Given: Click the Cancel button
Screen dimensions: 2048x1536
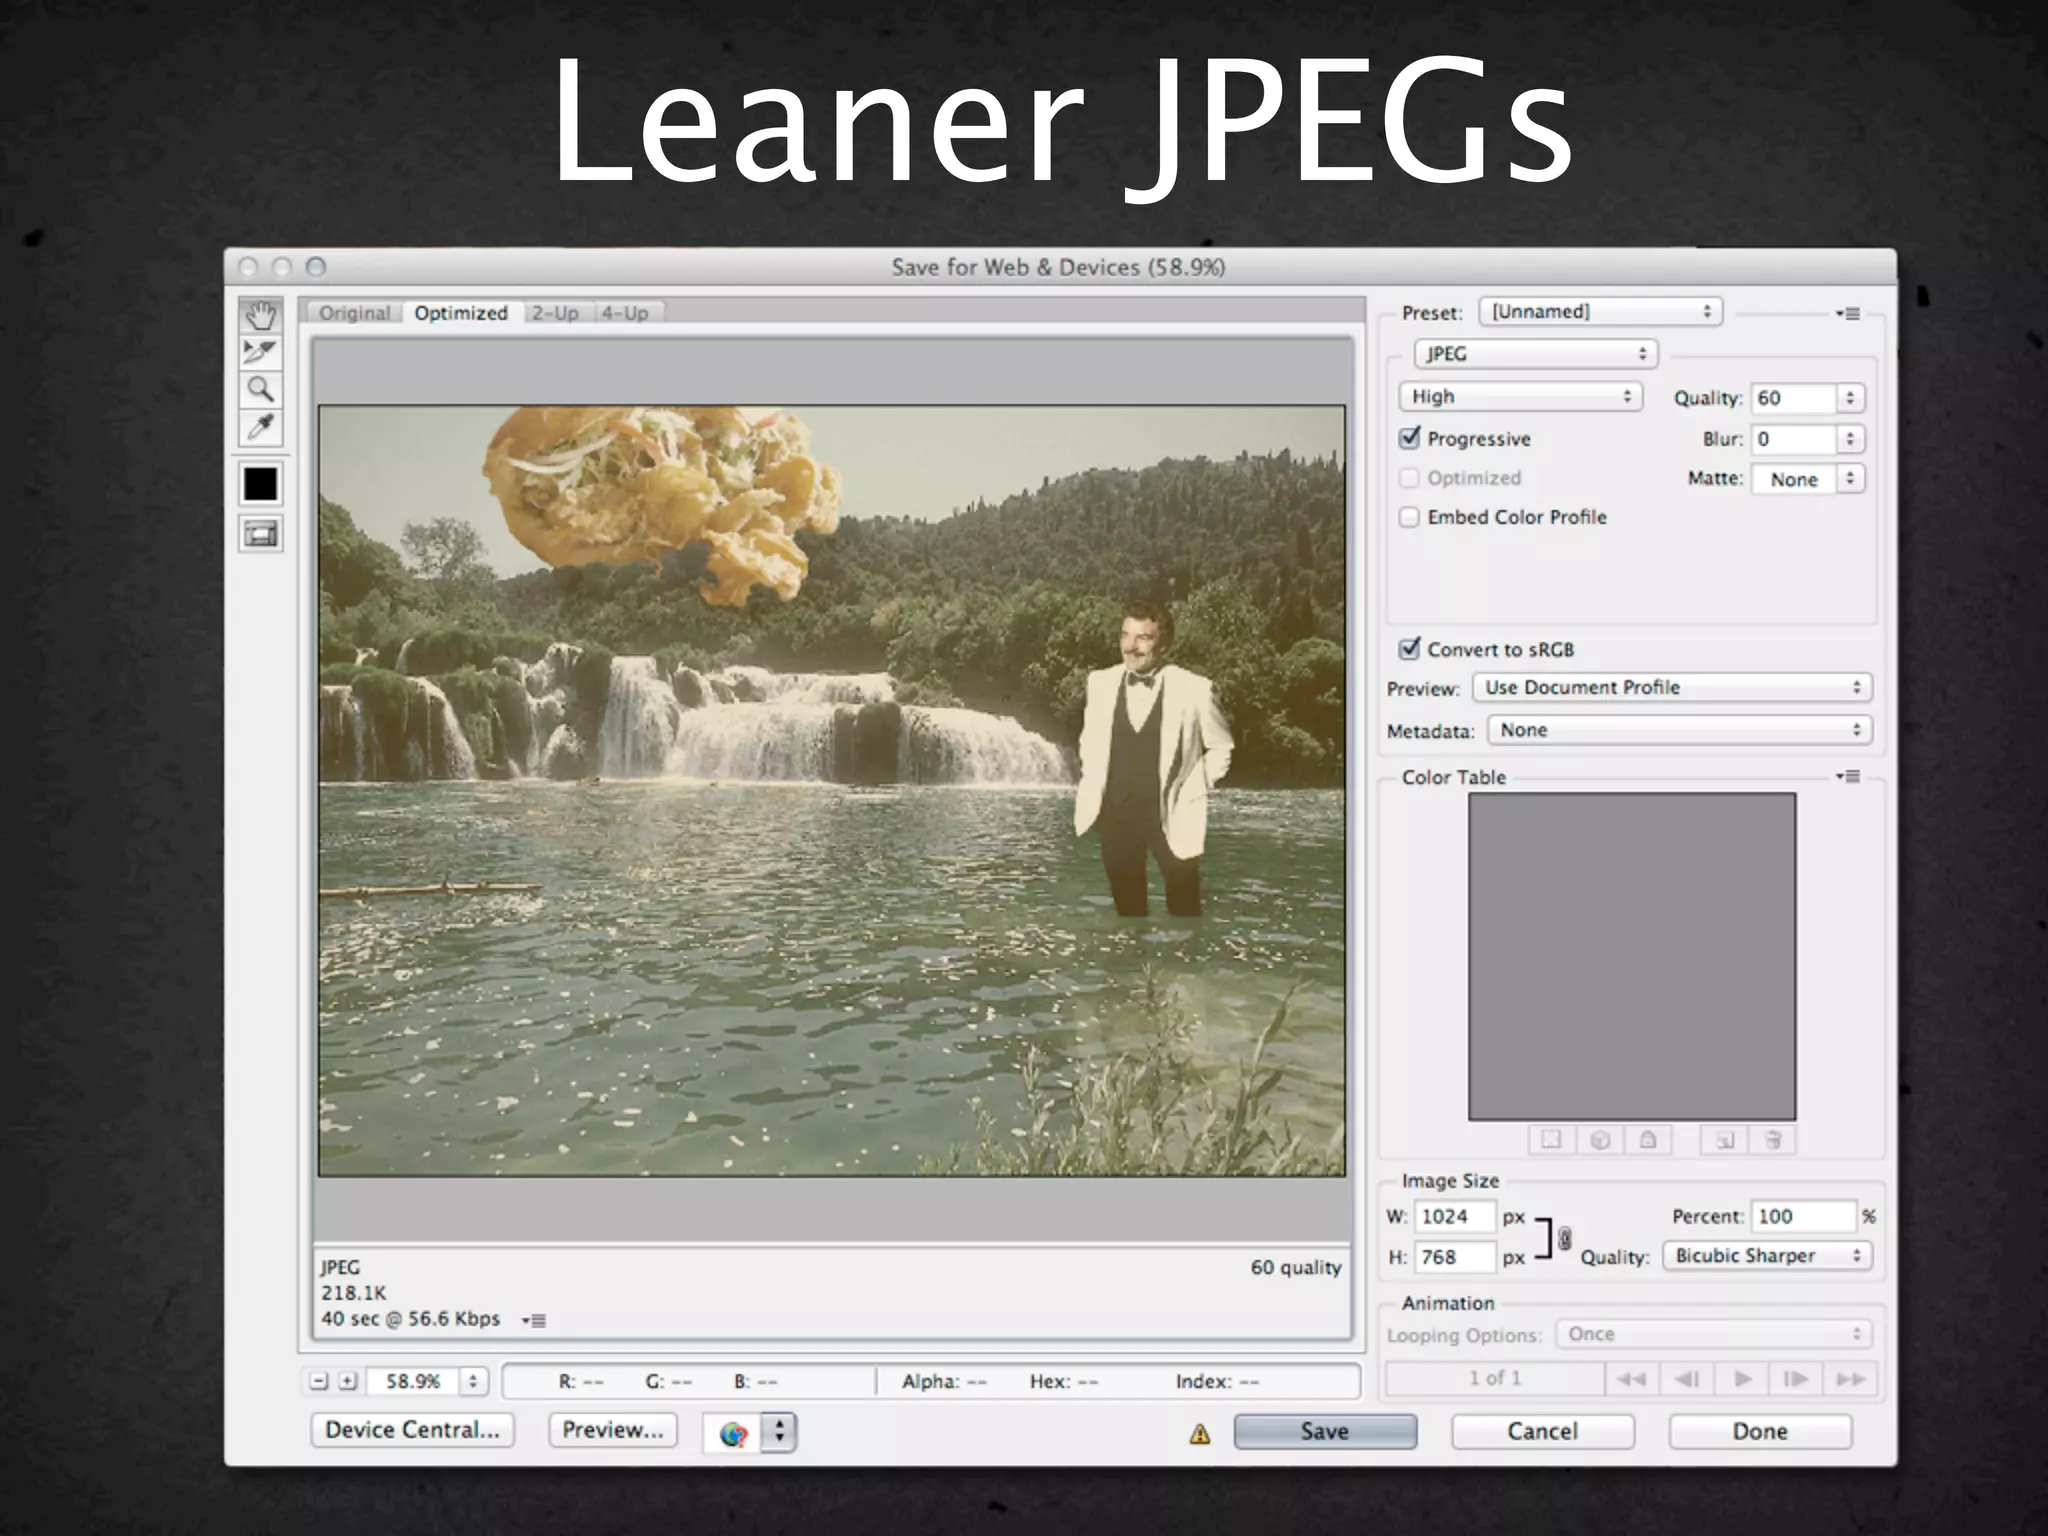Looking at the screenshot, I should tap(1543, 1432).
